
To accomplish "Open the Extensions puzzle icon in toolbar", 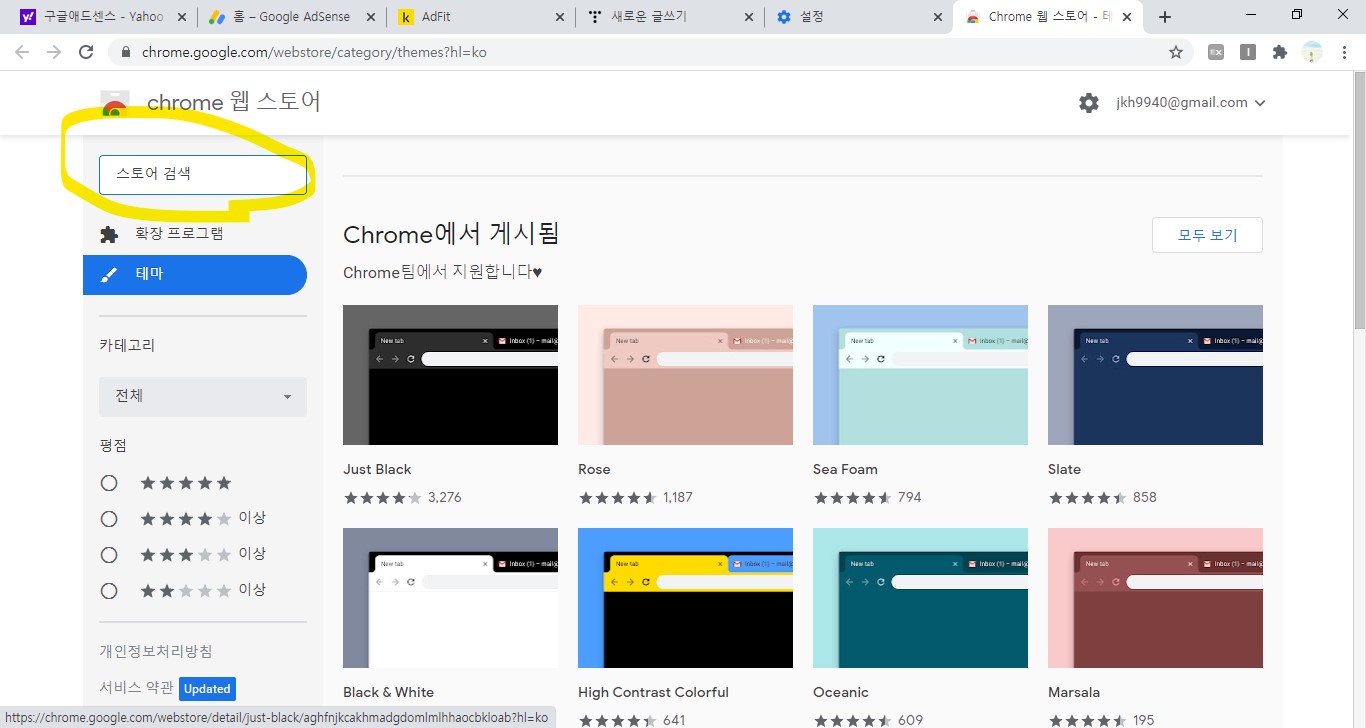I will point(1279,52).
